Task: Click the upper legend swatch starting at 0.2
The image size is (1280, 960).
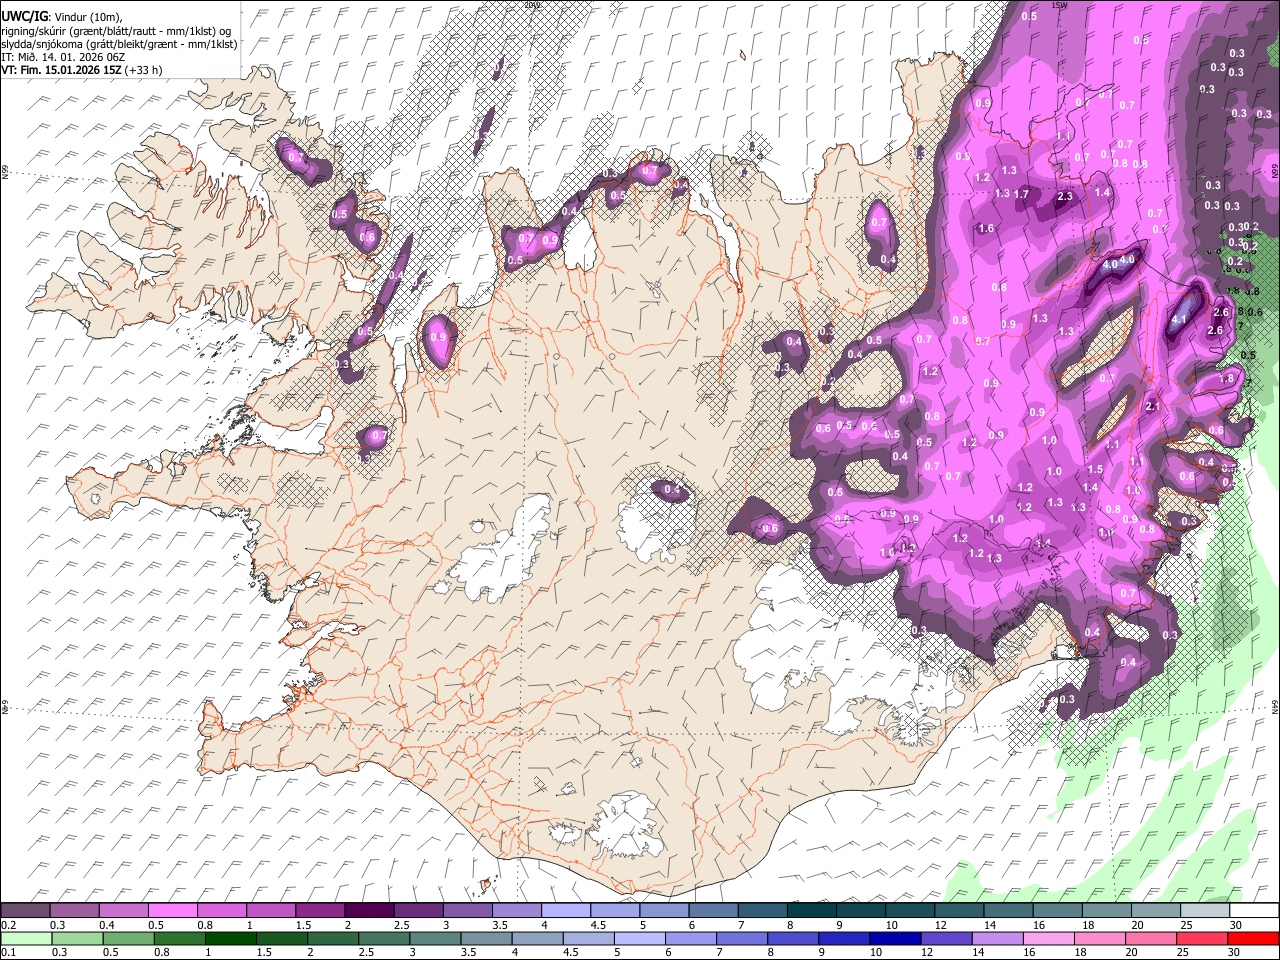Action: (x=25, y=911)
